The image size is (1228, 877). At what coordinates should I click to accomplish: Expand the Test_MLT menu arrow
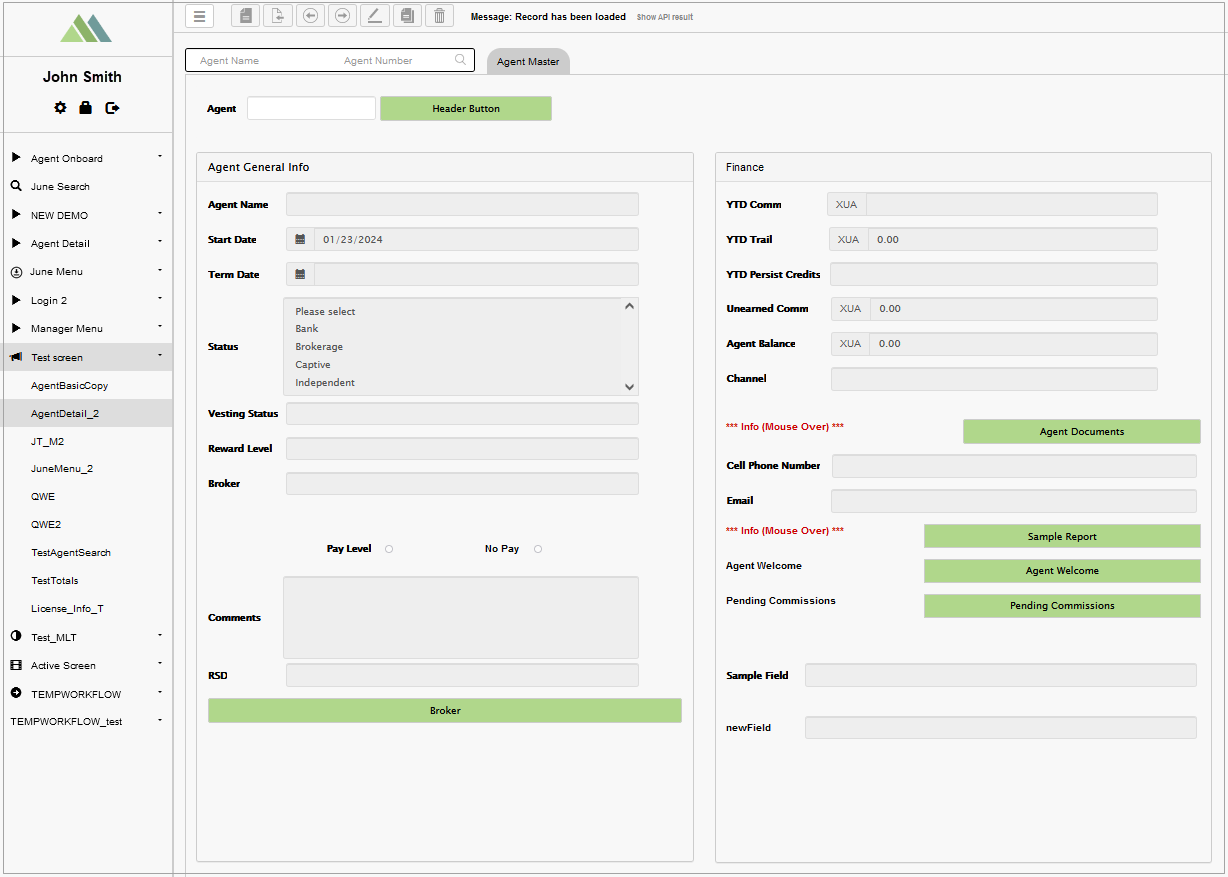coord(160,636)
